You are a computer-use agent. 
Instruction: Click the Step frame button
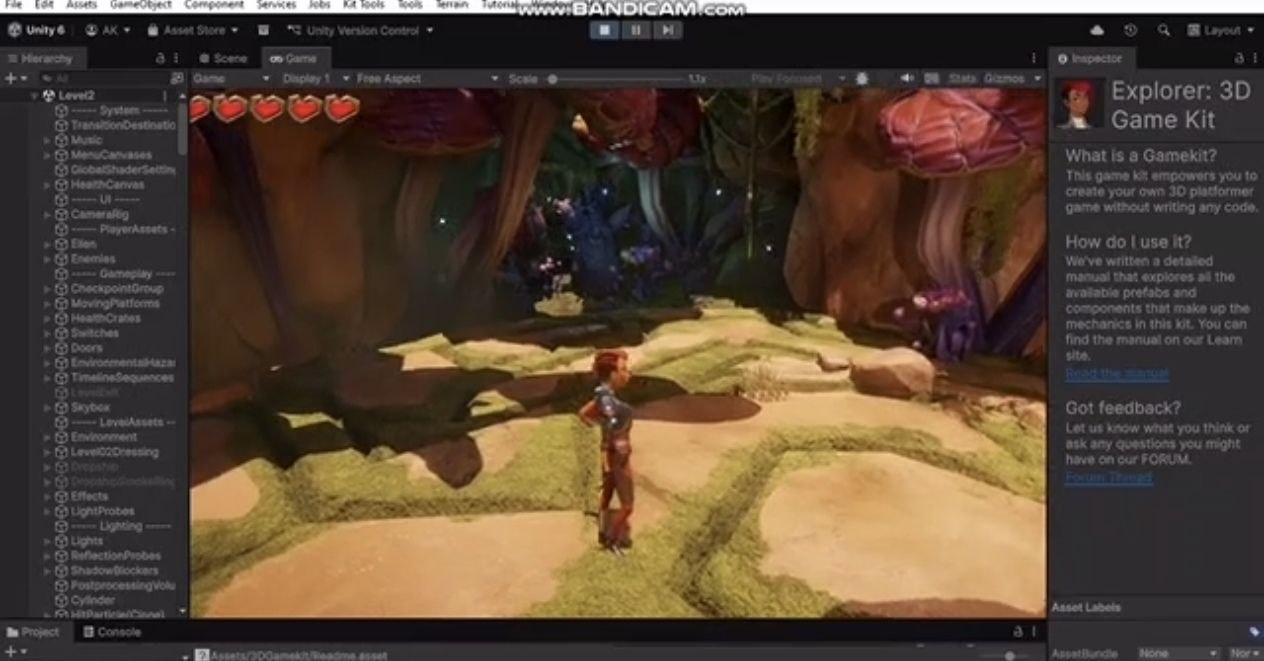click(666, 30)
